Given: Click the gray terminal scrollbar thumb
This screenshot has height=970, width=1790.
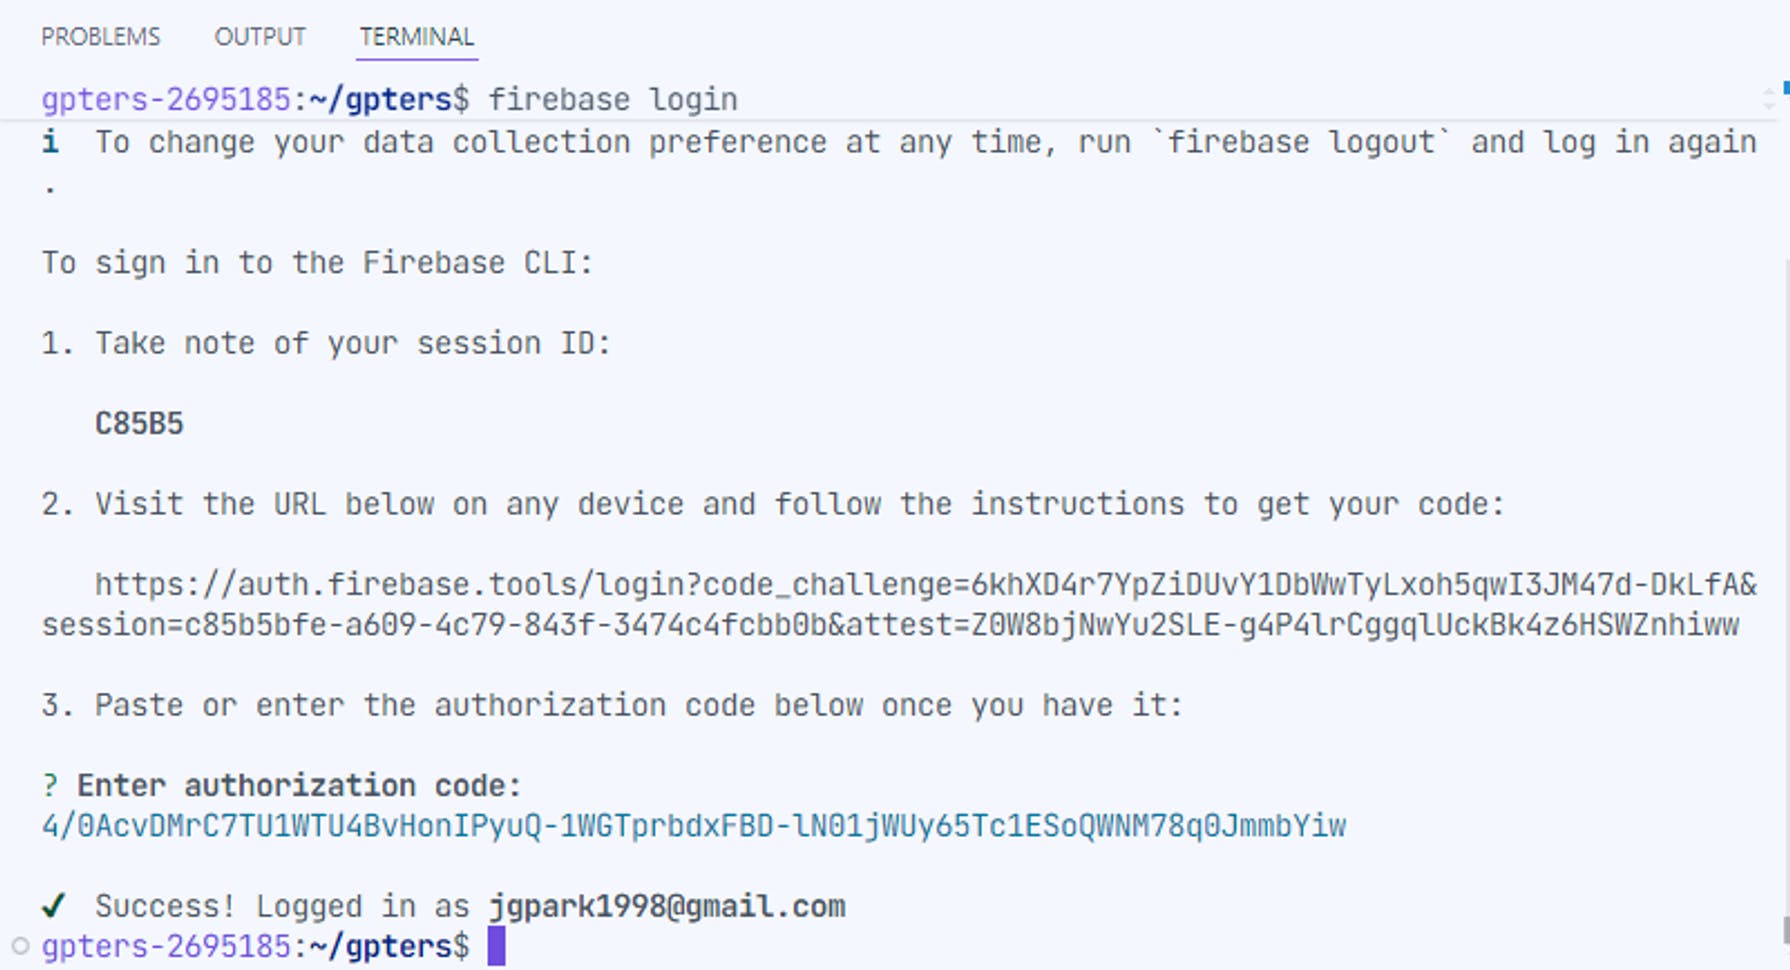Looking at the screenshot, I should (1785, 930).
